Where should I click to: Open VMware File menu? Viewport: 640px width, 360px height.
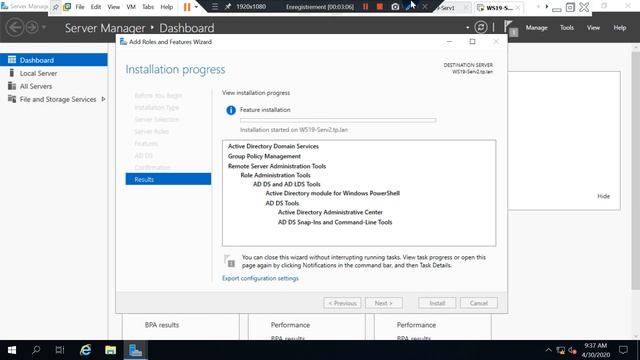click(80, 7)
